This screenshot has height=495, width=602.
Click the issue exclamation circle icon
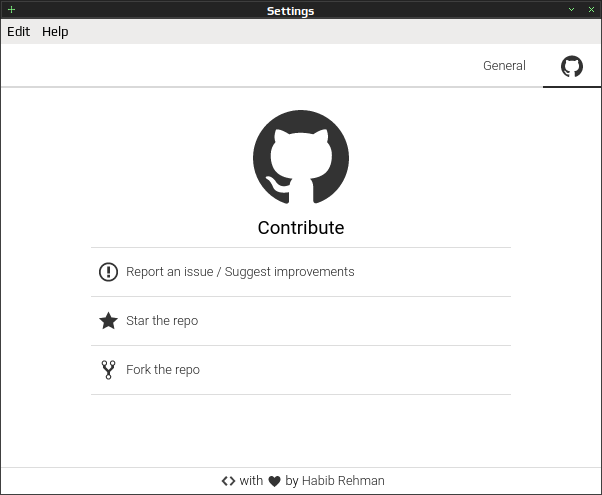(108, 272)
